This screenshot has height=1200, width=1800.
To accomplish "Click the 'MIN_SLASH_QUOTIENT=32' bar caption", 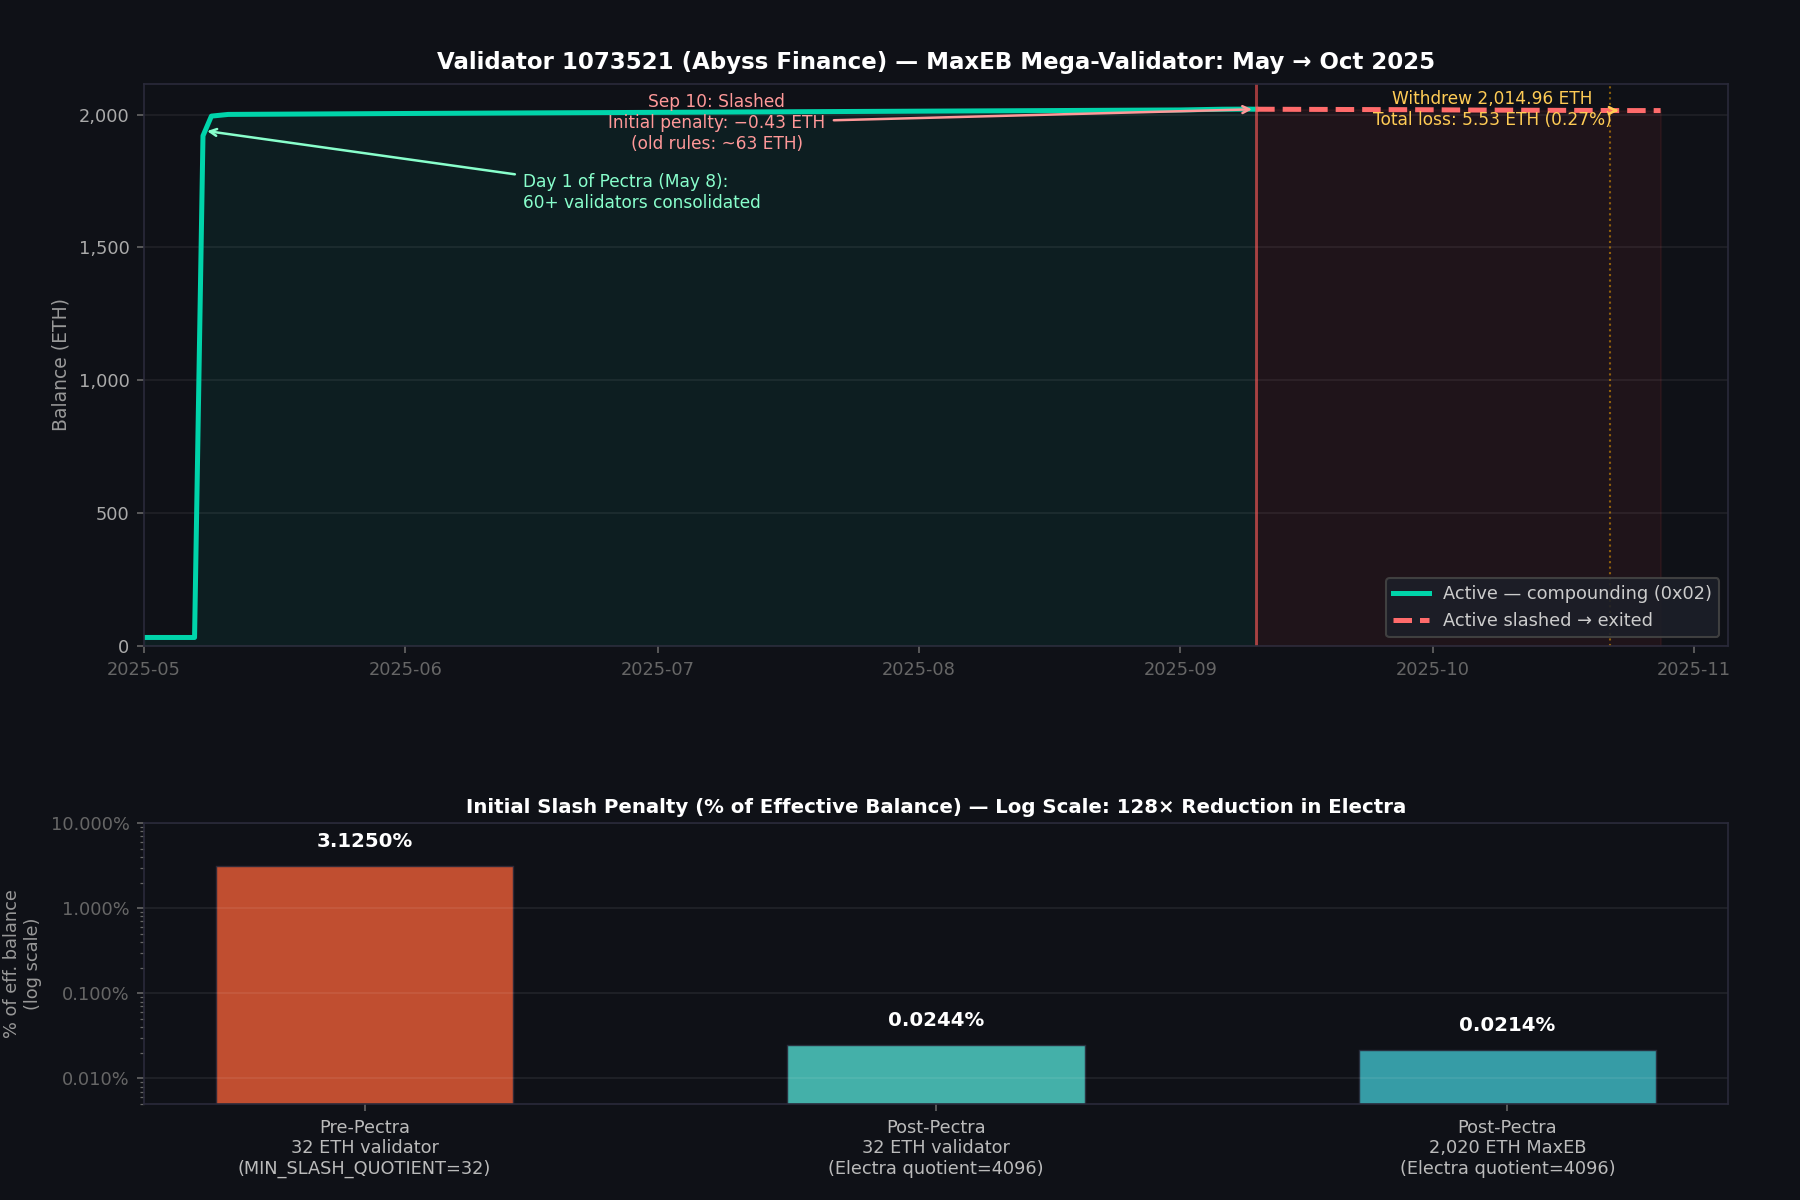I will coord(363,1167).
